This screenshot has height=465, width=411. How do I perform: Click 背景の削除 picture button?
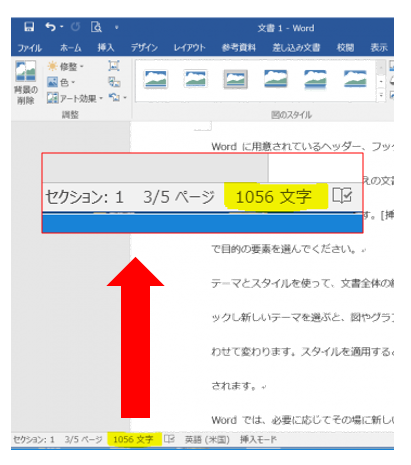click(x=26, y=83)
